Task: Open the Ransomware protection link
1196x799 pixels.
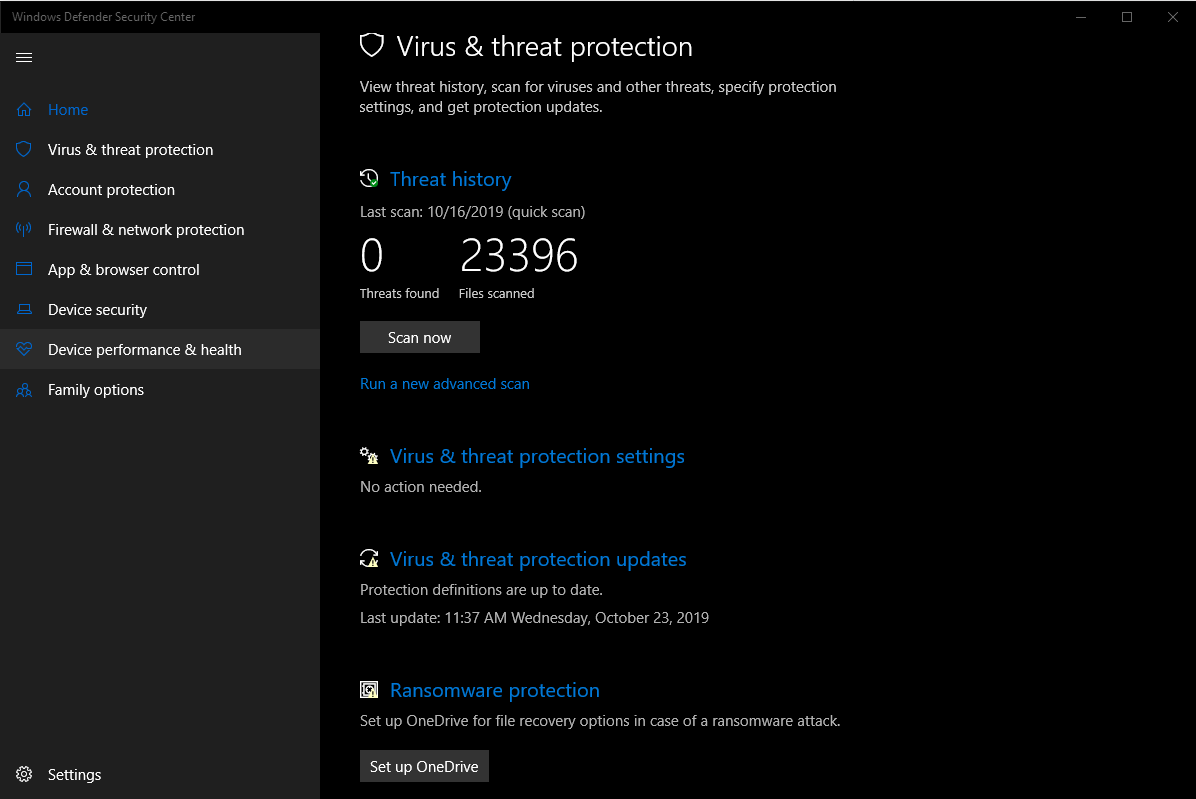Action: point(494,690)
